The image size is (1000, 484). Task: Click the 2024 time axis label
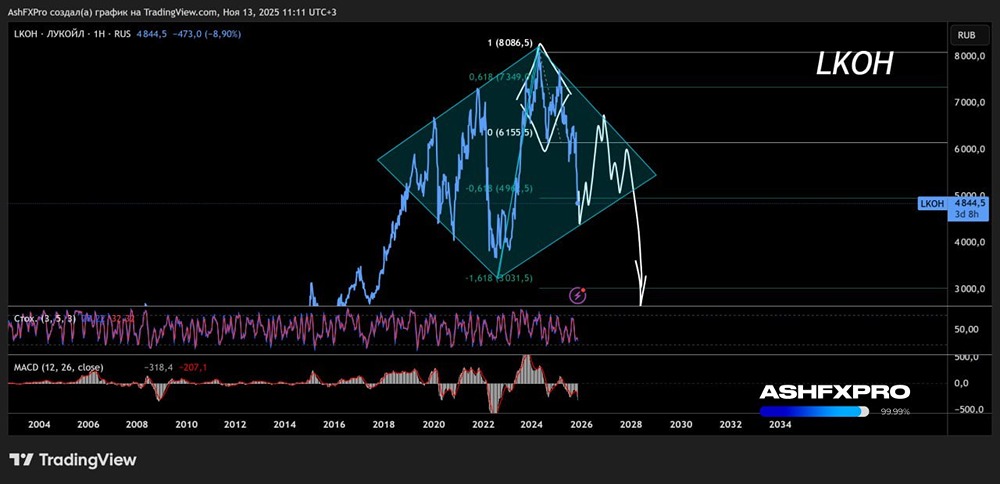[x=531, y=425]
